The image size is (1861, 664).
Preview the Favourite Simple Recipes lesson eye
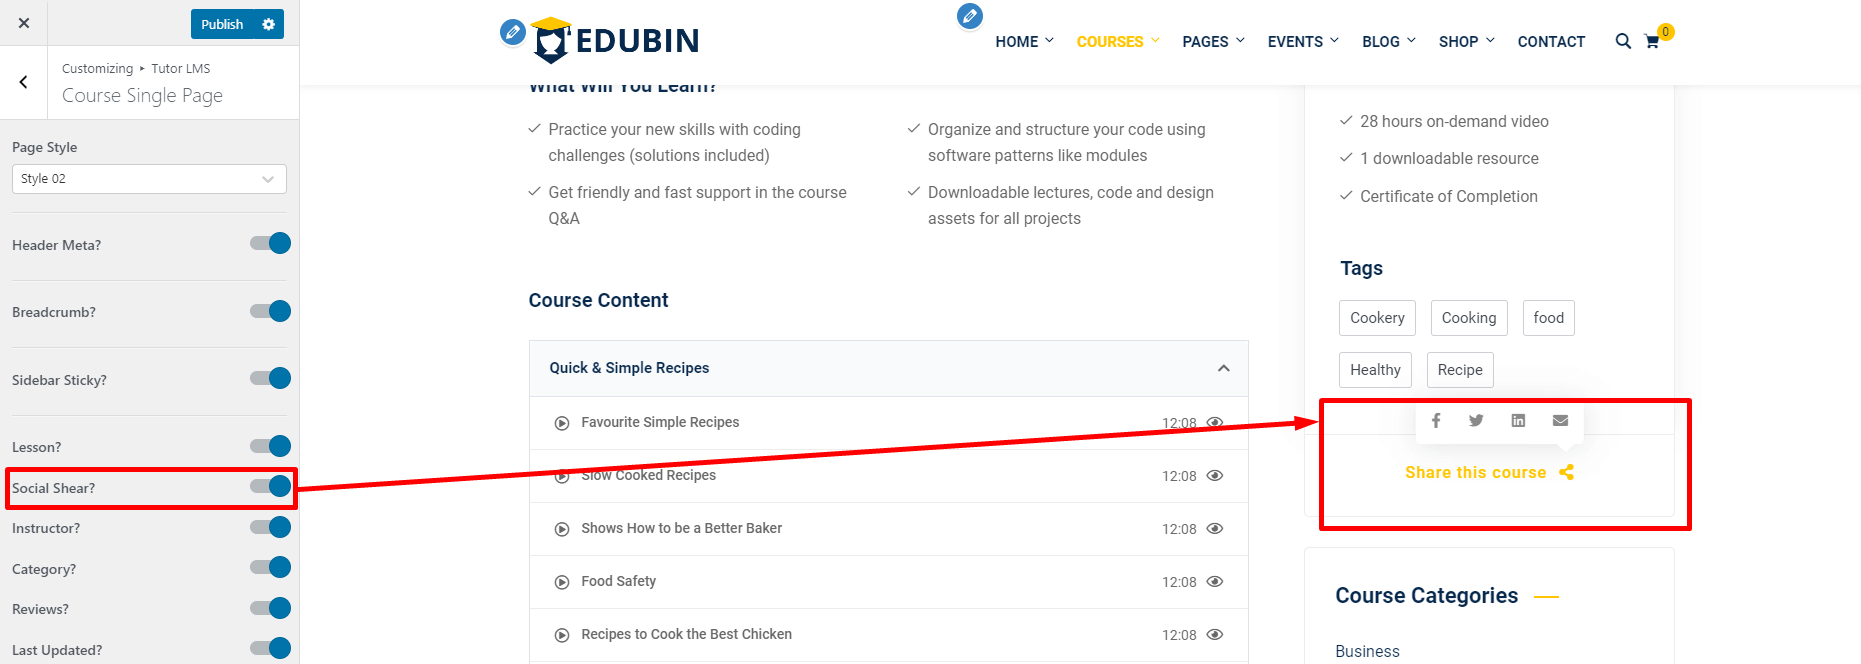click(x=1215, y=423)
